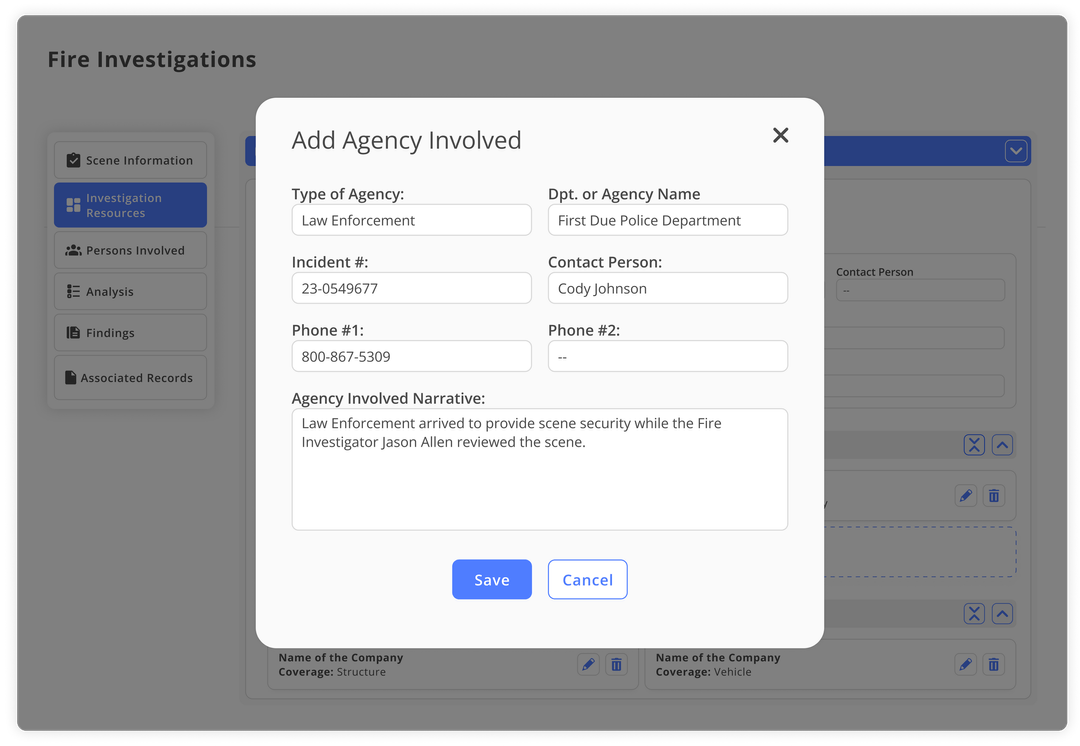Close the Add Agency Involved dialog
Image resolution: width=1080 pixels, height=746 pixels.
point(780,135)
